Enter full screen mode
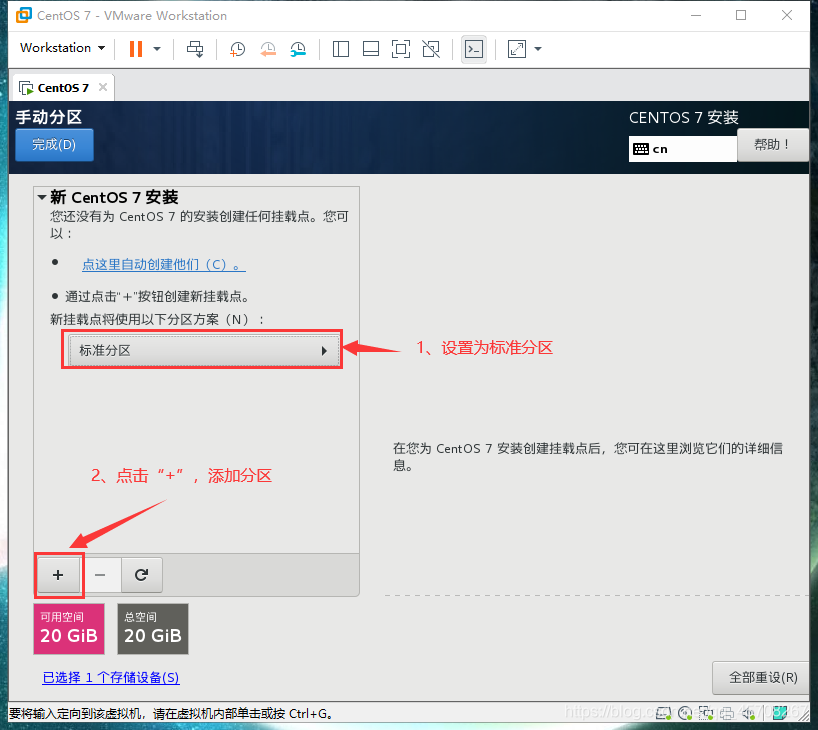Viewport: 818px width, 730px height. click(401, 49)
